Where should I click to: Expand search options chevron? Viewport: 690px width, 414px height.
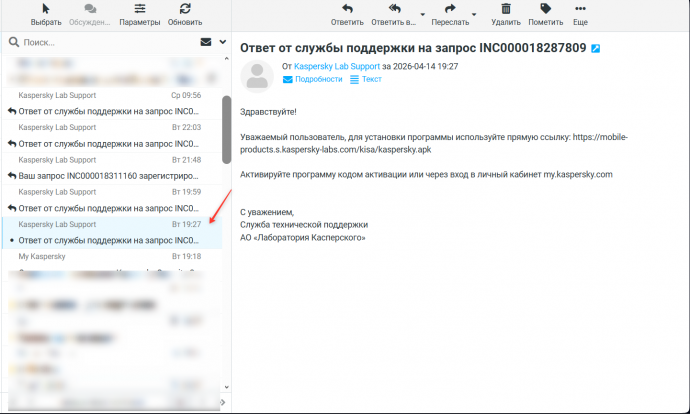click(x=221, y=43)
